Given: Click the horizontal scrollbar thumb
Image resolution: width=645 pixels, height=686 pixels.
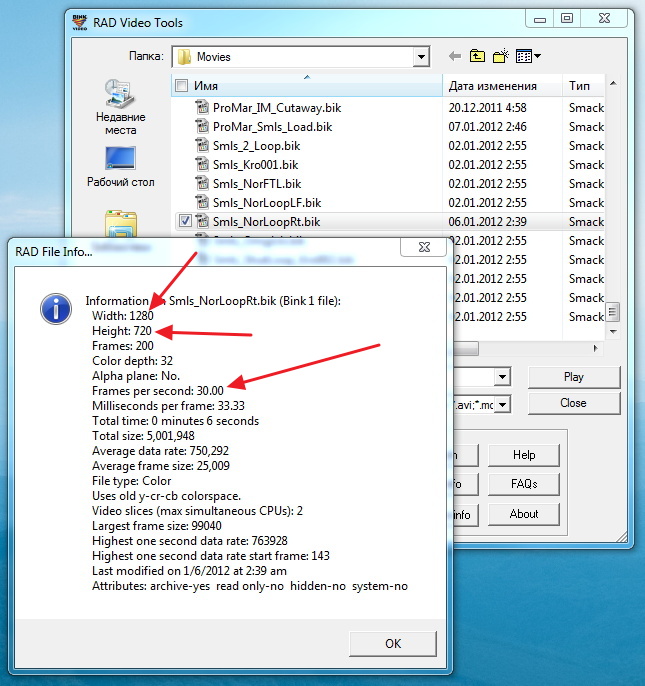Looking at the screenshot, I should [x=466, y=349].
